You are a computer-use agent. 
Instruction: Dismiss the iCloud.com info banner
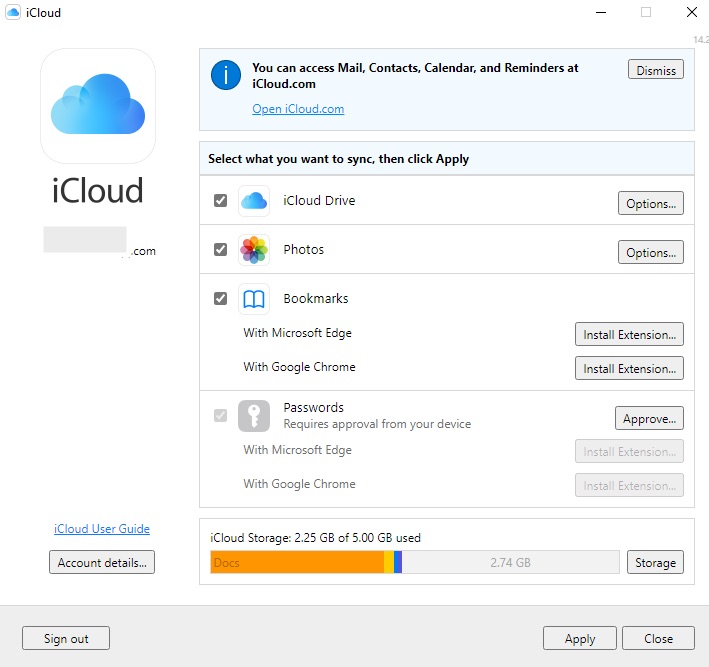[x=656, y=70]
